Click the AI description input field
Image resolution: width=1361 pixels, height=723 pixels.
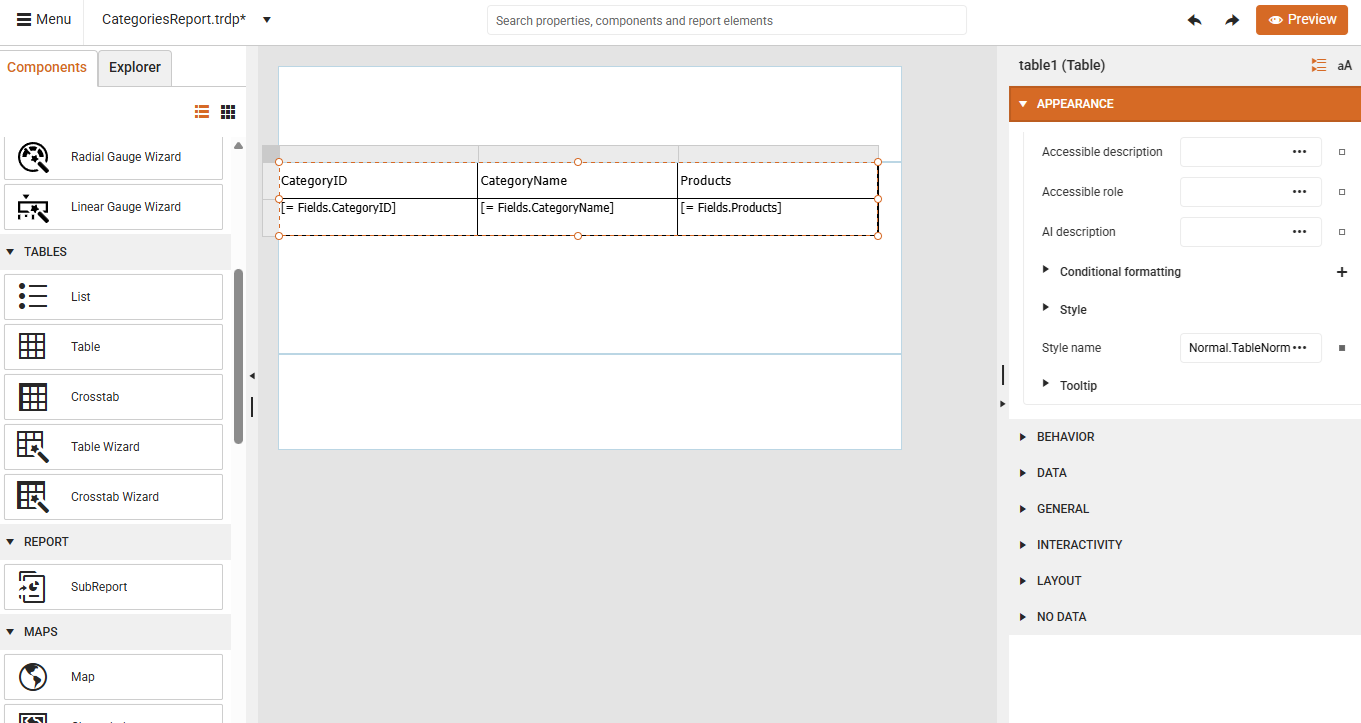(x=1248, y=231)
